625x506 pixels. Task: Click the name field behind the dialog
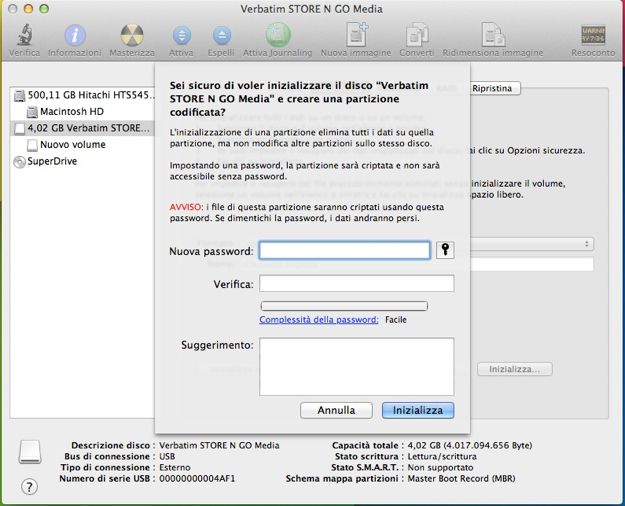pos(532,264)
